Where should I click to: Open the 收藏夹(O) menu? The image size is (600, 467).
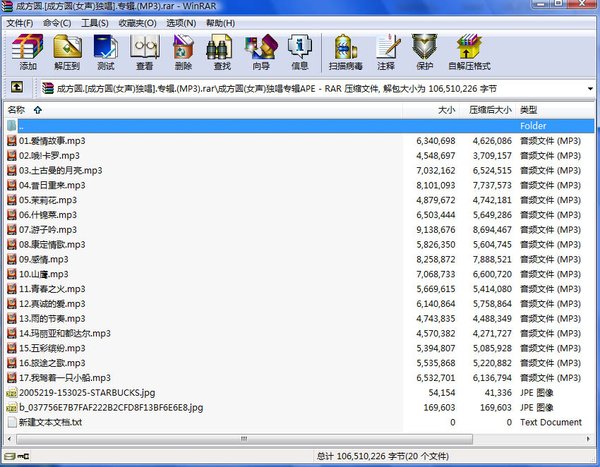pyautogui.click(x=137, y=23)
